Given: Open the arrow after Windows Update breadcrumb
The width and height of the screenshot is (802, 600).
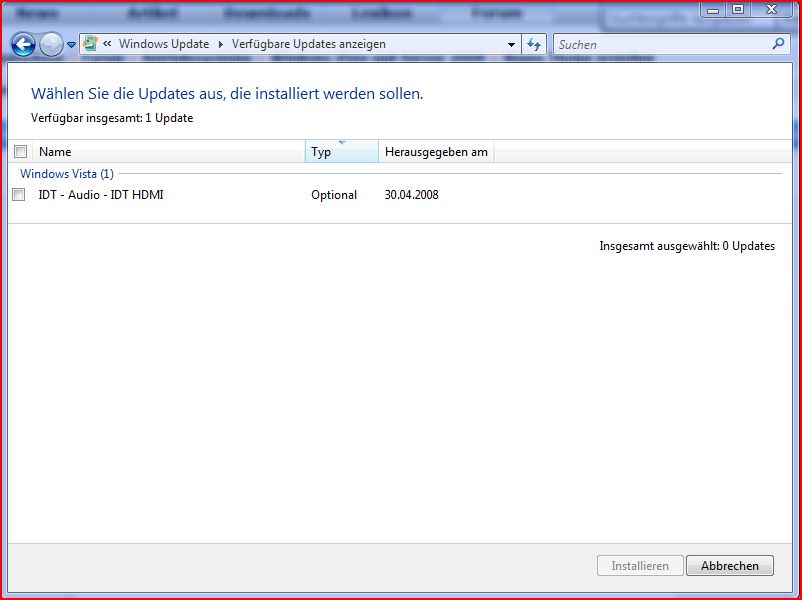Looking at the screenshot, I should click(x=220, y=45).
